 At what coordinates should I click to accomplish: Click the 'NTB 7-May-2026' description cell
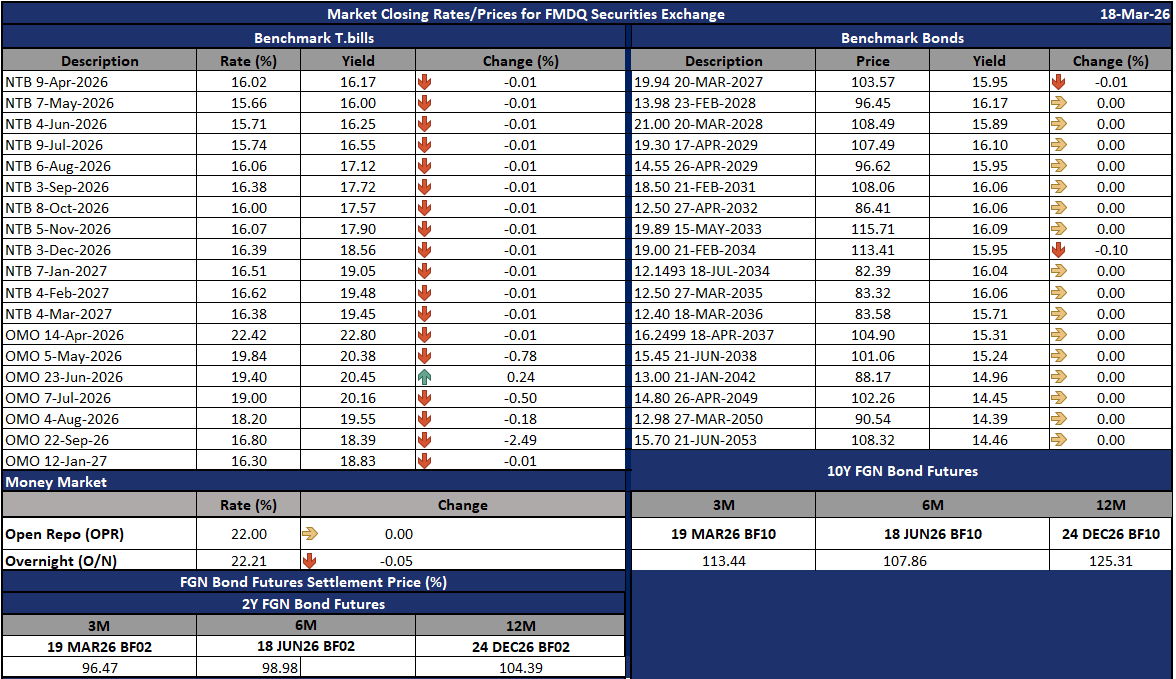[x=99, y=103]
